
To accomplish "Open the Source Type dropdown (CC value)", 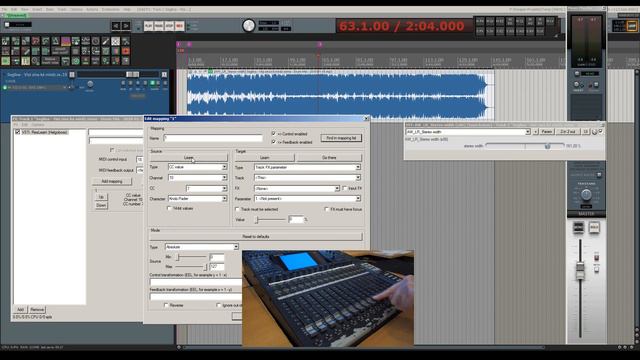I will [198, 167].
